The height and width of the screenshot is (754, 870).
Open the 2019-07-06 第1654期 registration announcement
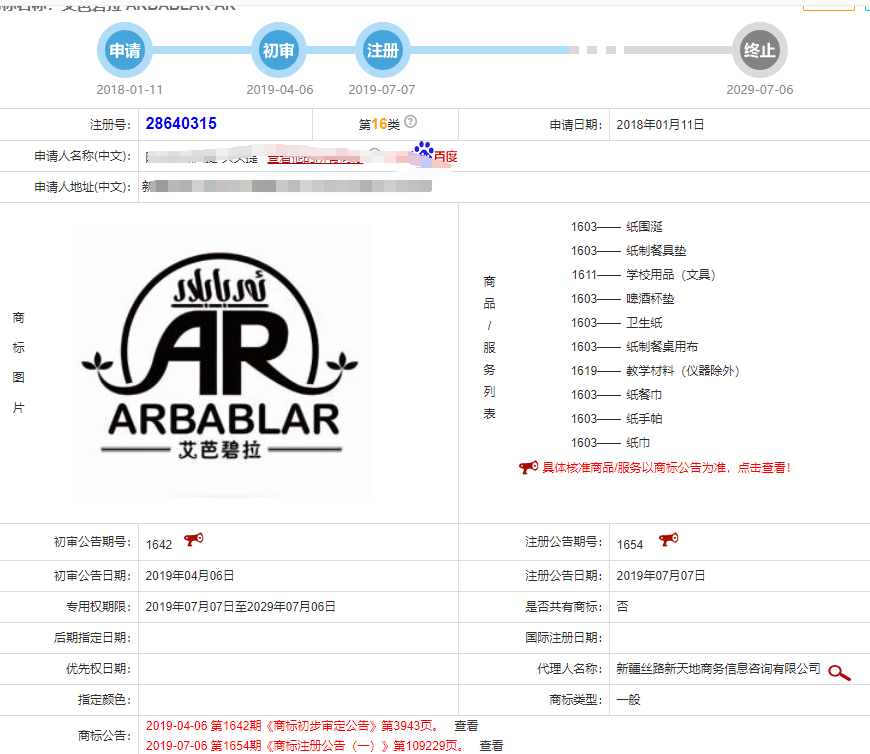click(x=306, y=746)
